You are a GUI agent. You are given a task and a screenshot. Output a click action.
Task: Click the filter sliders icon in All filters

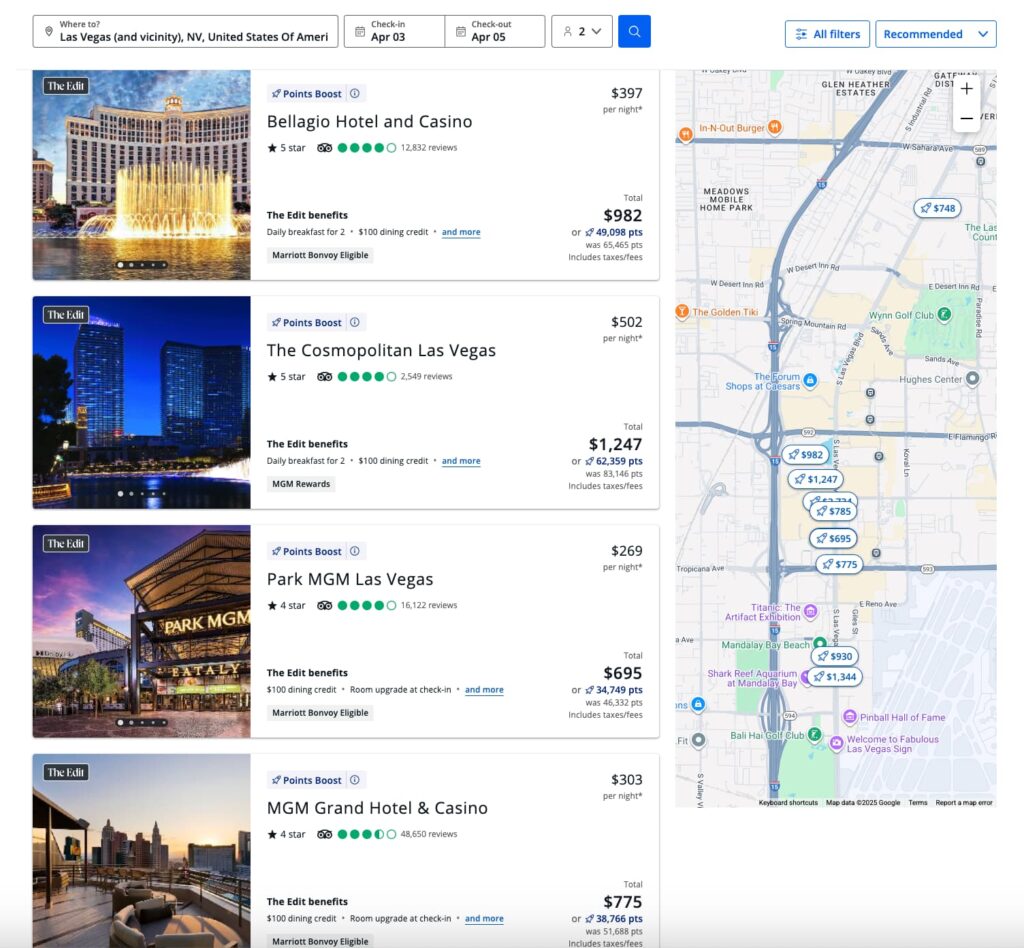(x=800, y=33)
